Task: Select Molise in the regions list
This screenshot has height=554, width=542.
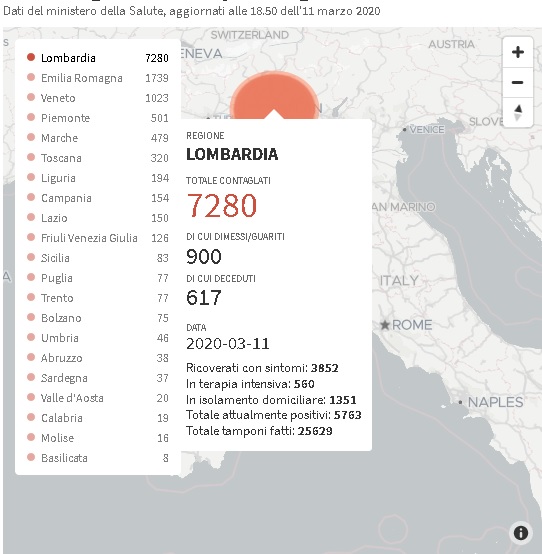Action: pyautogui.click(x=98, y=438)
